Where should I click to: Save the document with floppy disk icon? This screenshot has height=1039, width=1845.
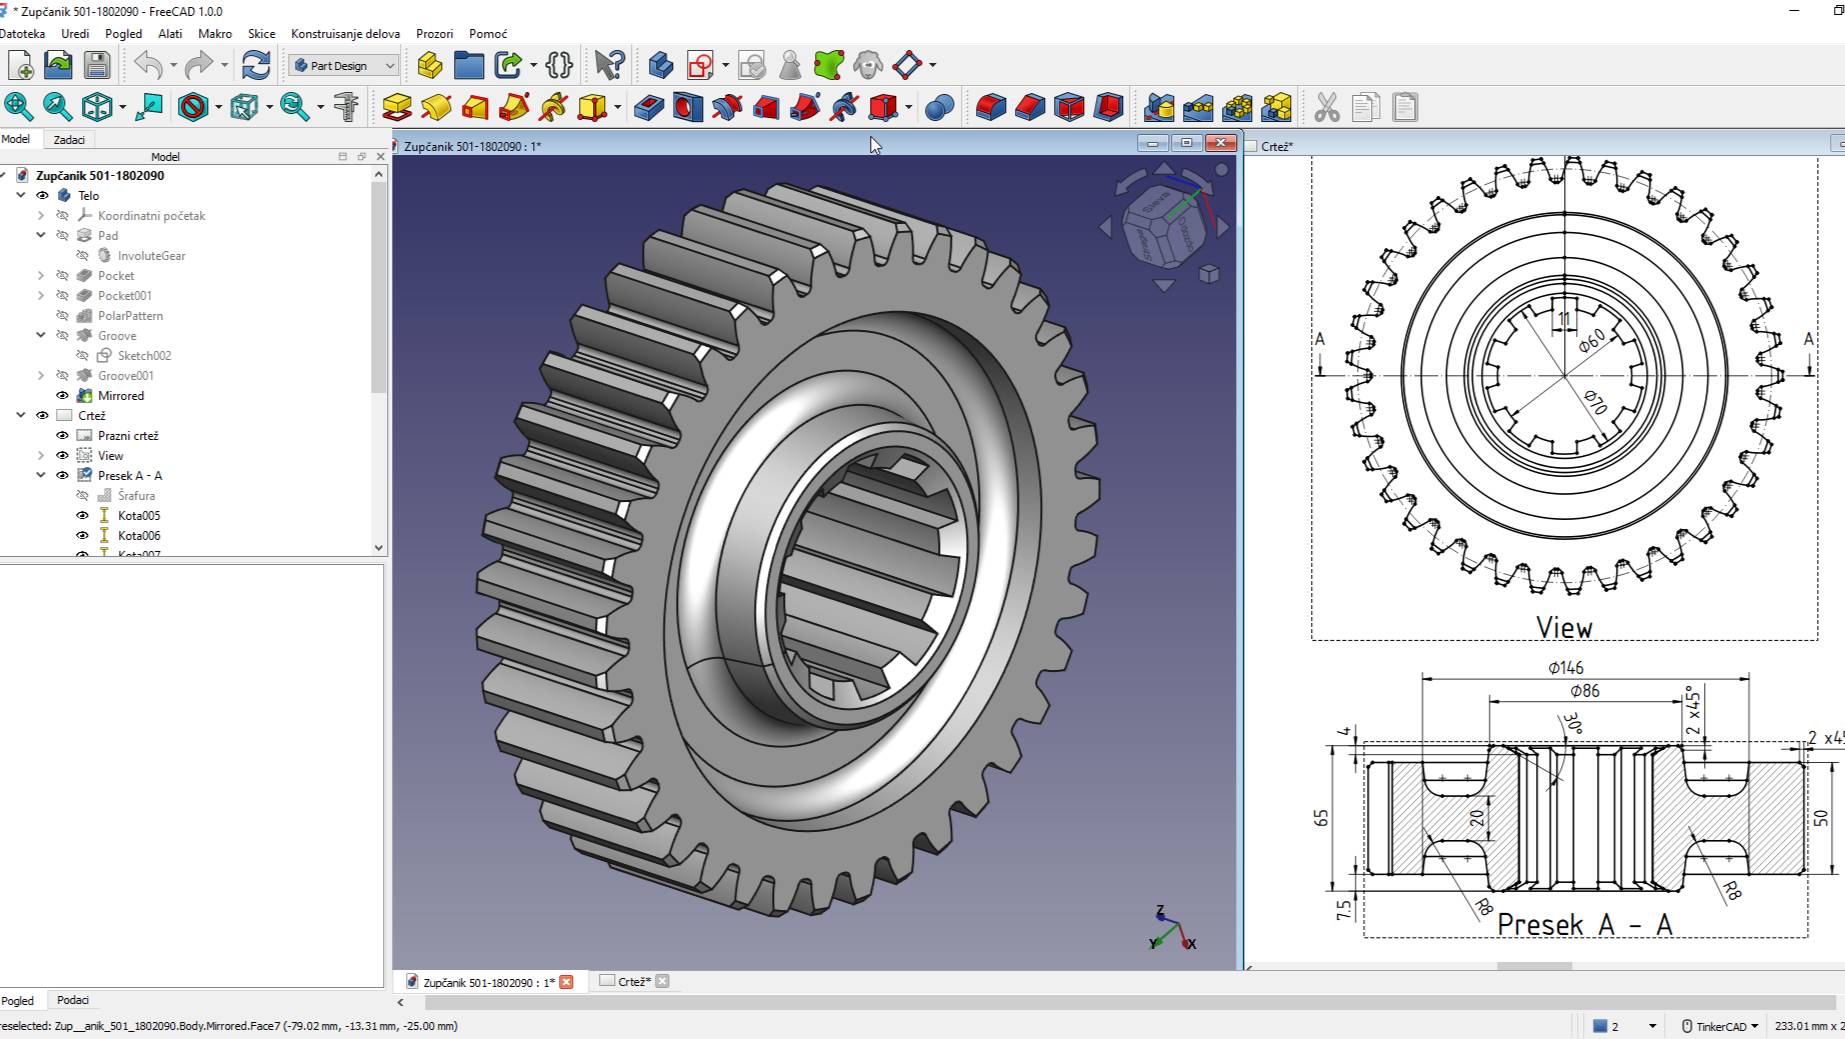(x=97, y=65)
